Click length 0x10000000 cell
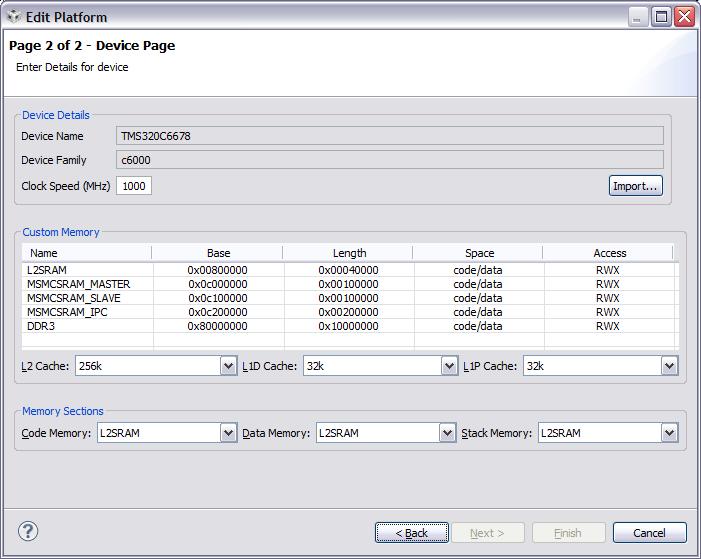The image size is (701, 559). pyautogui.click(x=348, y=326)
